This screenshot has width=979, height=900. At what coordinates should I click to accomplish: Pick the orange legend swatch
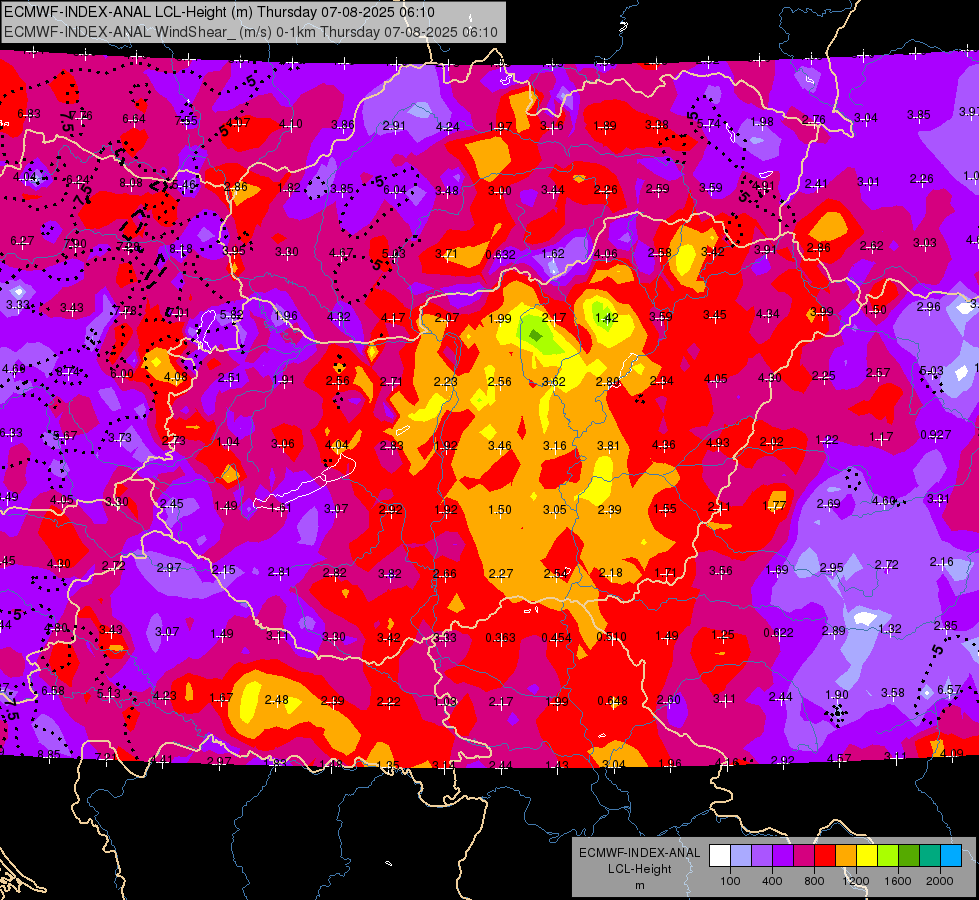point(846,856)
